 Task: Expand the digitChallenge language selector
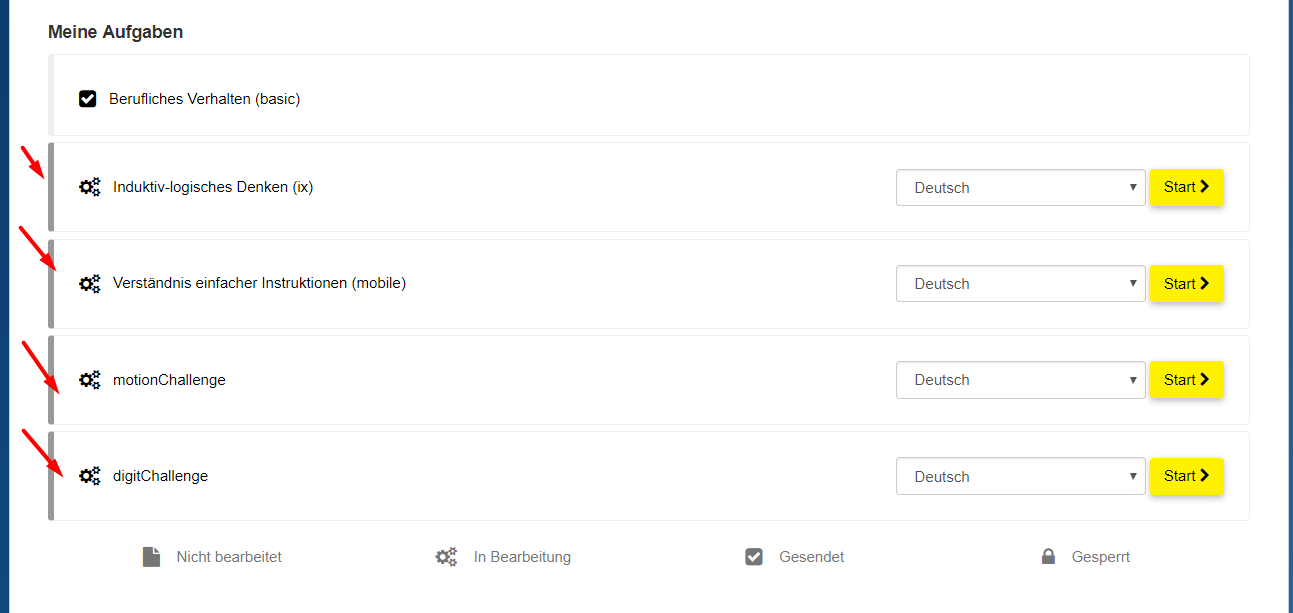pos(1020,476)
